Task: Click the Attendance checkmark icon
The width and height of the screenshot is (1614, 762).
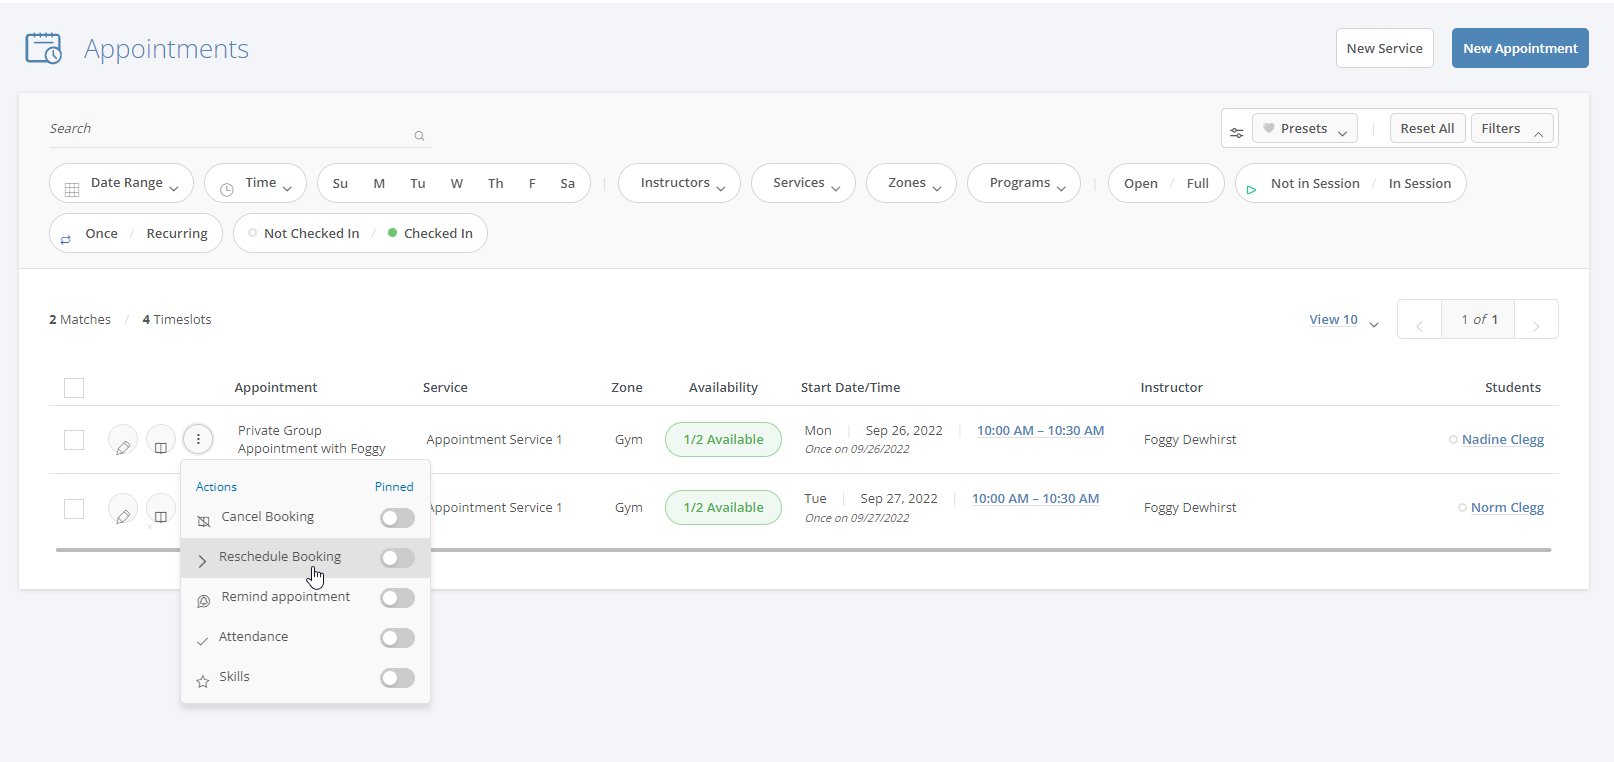Action: 203,641
